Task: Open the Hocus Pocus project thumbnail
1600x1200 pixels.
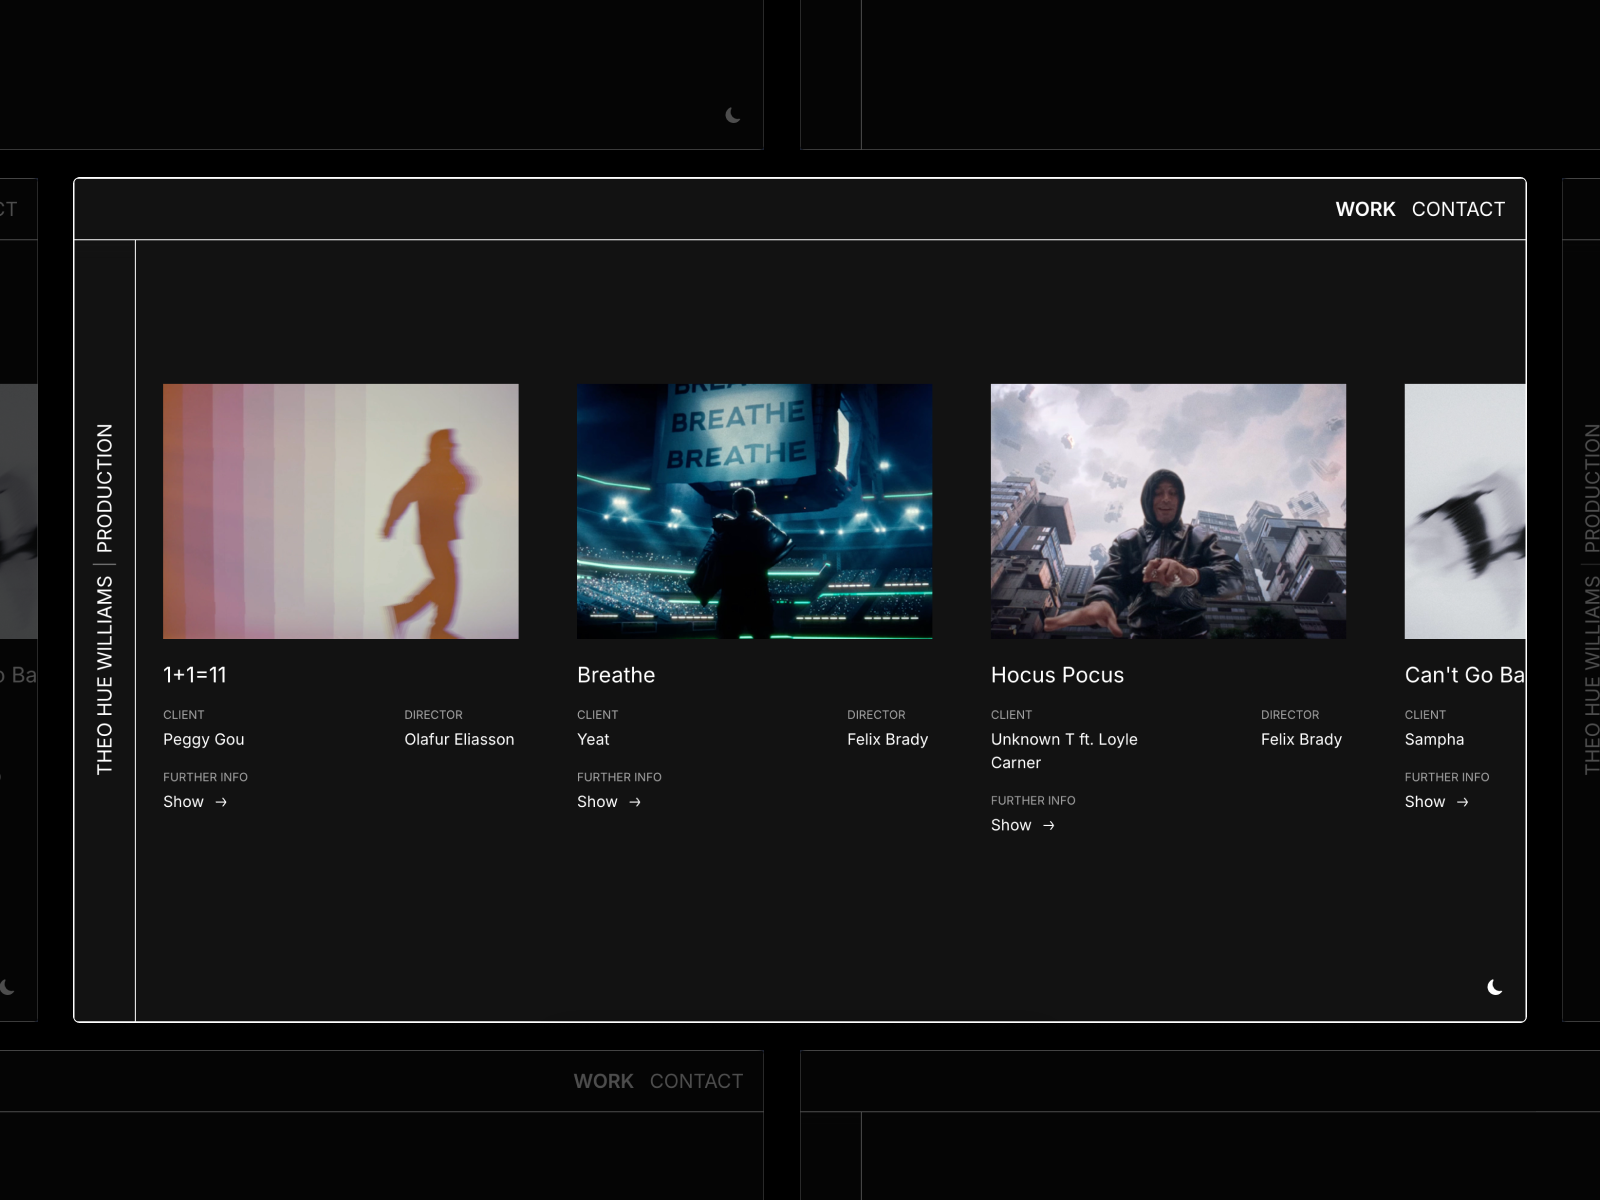Action: (x=1168, y=511)
